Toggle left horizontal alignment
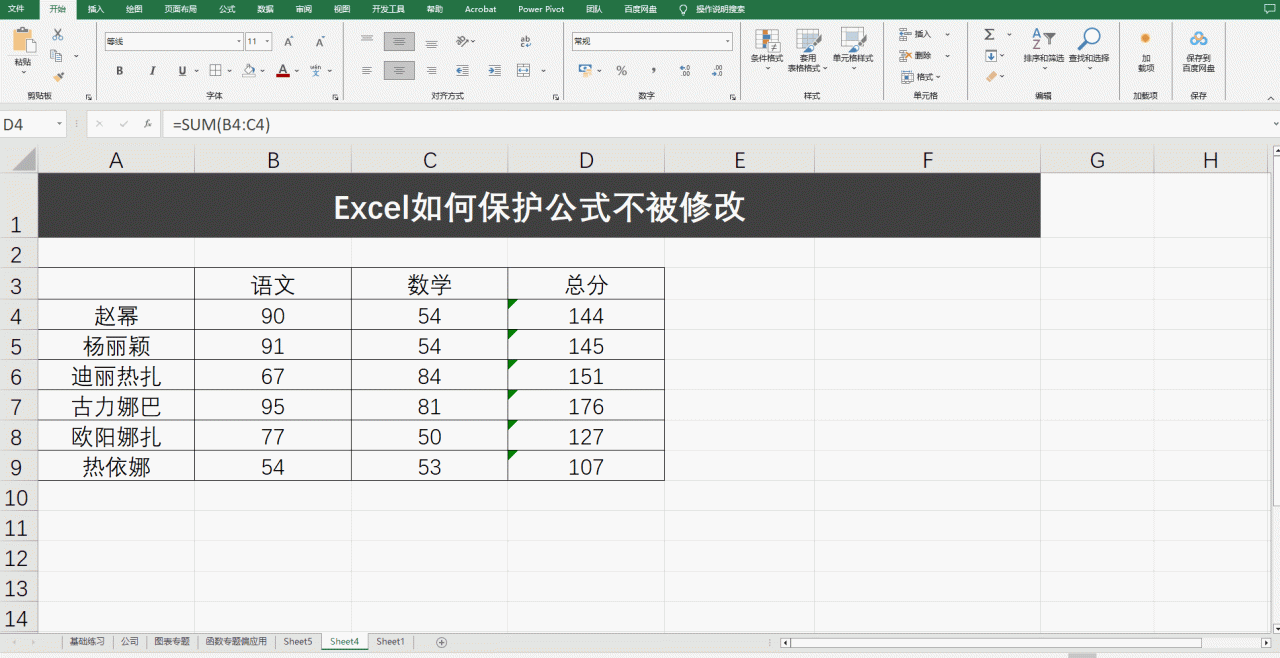1280x658 pixels. click(x=367, y=71)
